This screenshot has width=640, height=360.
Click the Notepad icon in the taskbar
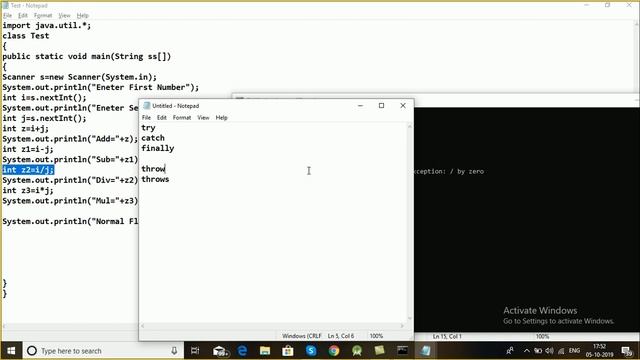point(425,351)
